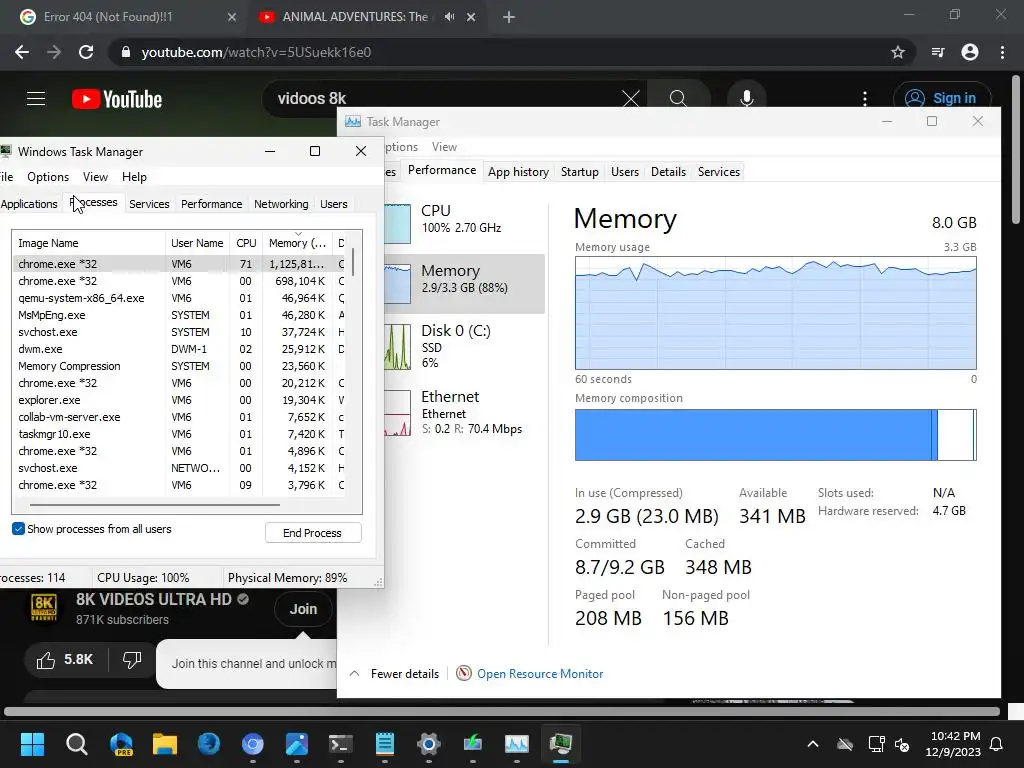Collapse Task Manager with Fewer details
This screenshot has height=768, width=1024.
[x=394, y=673]
